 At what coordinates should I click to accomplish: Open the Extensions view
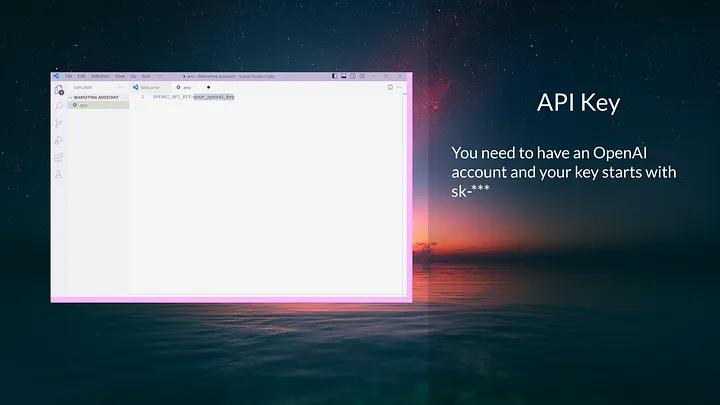[58, 158]
